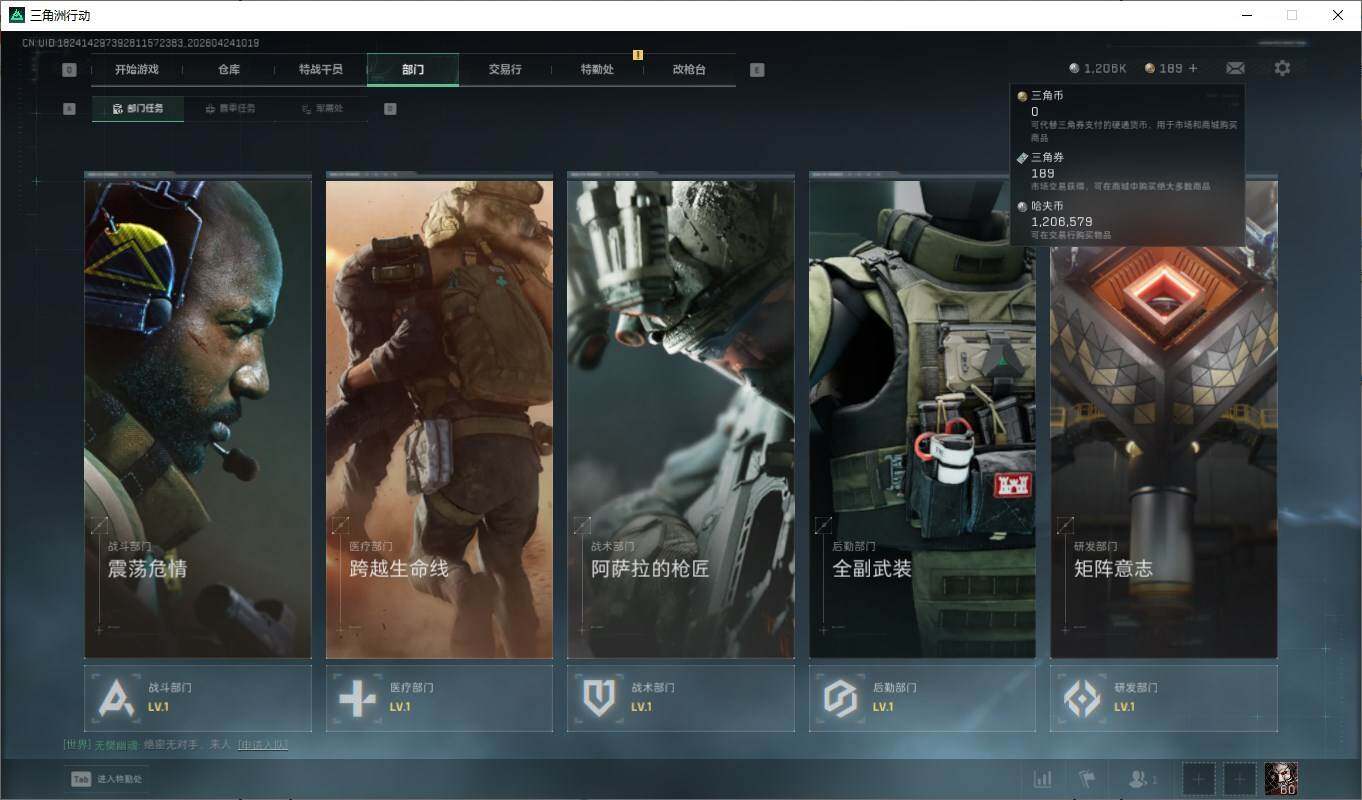Open the player avatar level 60
This screenshot has height=800, width=1362.
1281,778
